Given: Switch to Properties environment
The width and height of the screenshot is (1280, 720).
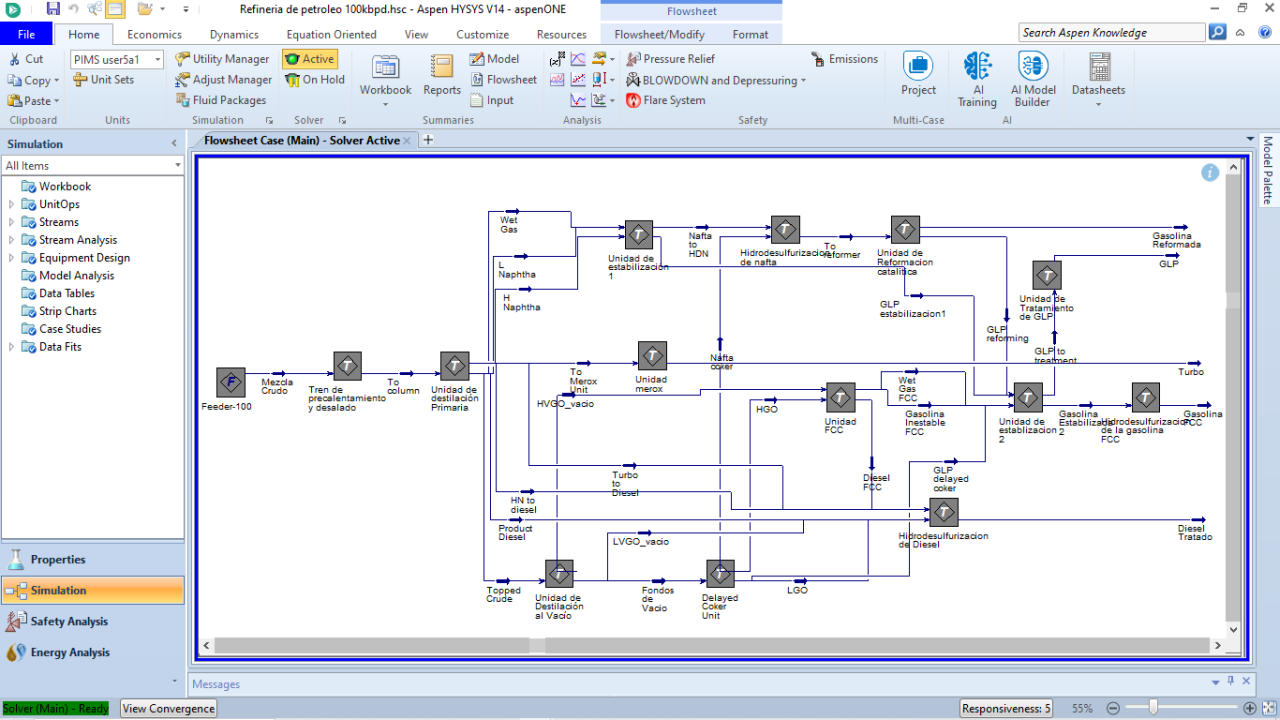Looking at the screenshot, I should [x=92, y=559].
